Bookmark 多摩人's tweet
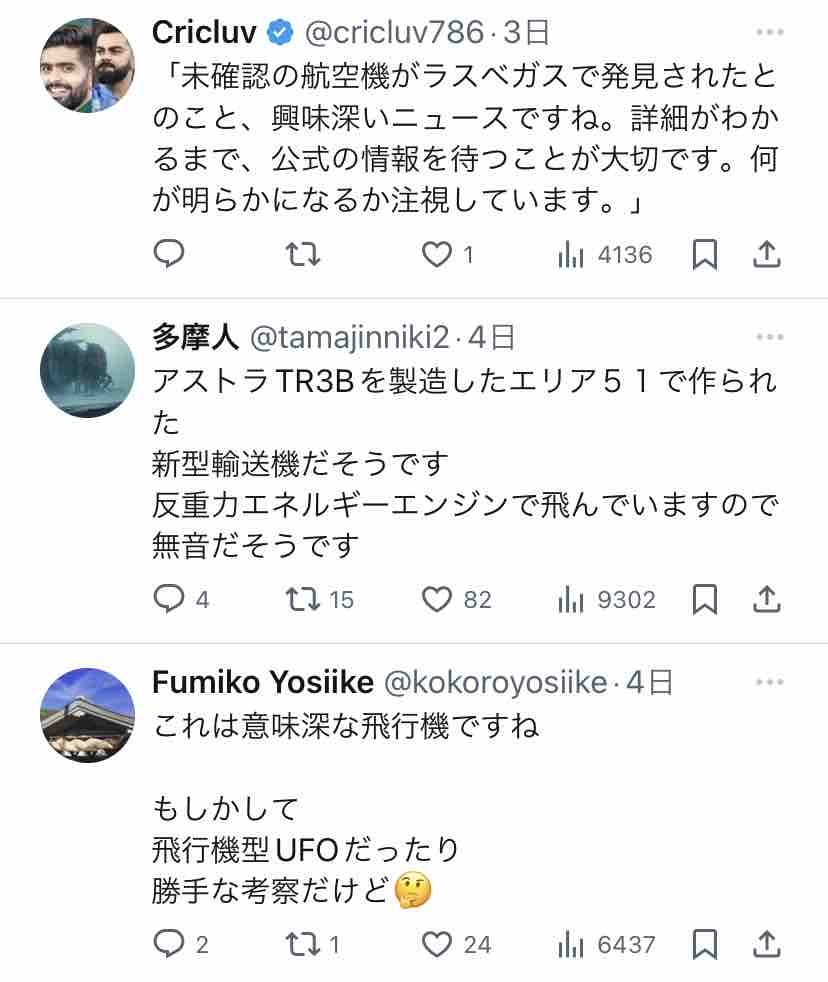Image resolution: width=828 pixels, height=982 pixels. pyautogui.click(x=705, y=599)
